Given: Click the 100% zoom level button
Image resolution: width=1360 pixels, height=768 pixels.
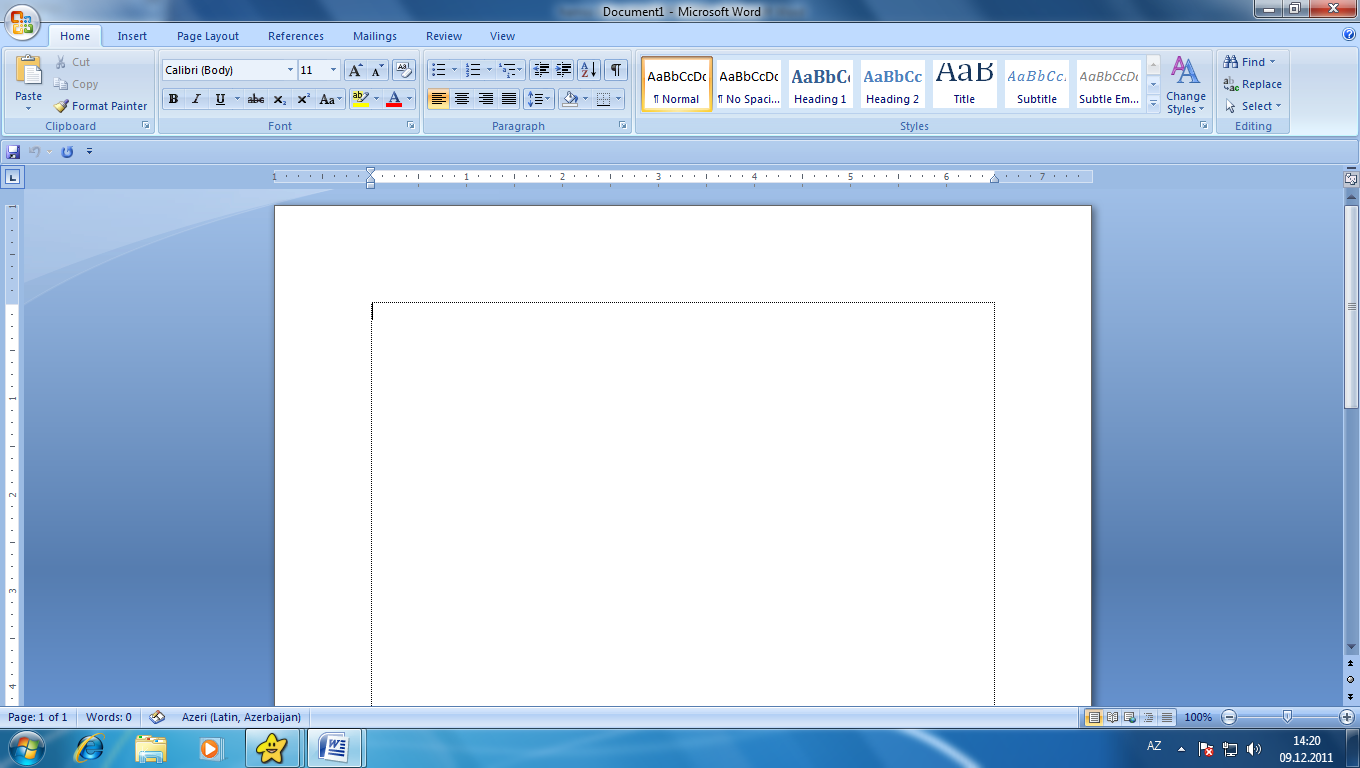Looking at the screenshot, I should pyautogui.click(x=1198, y=717).
